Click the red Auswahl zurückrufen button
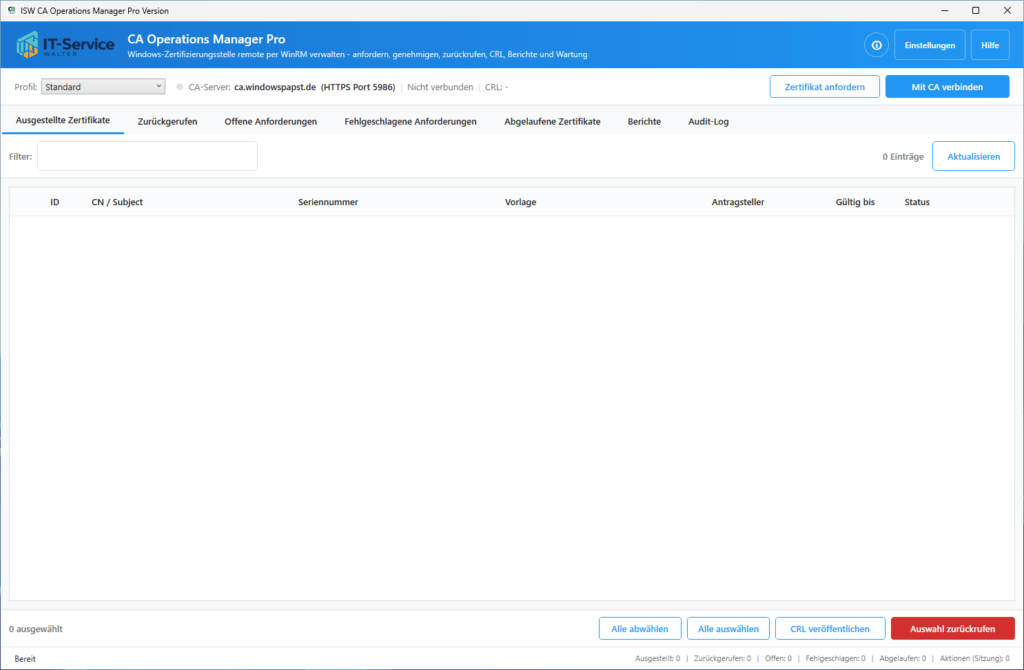 pos(952,629)
